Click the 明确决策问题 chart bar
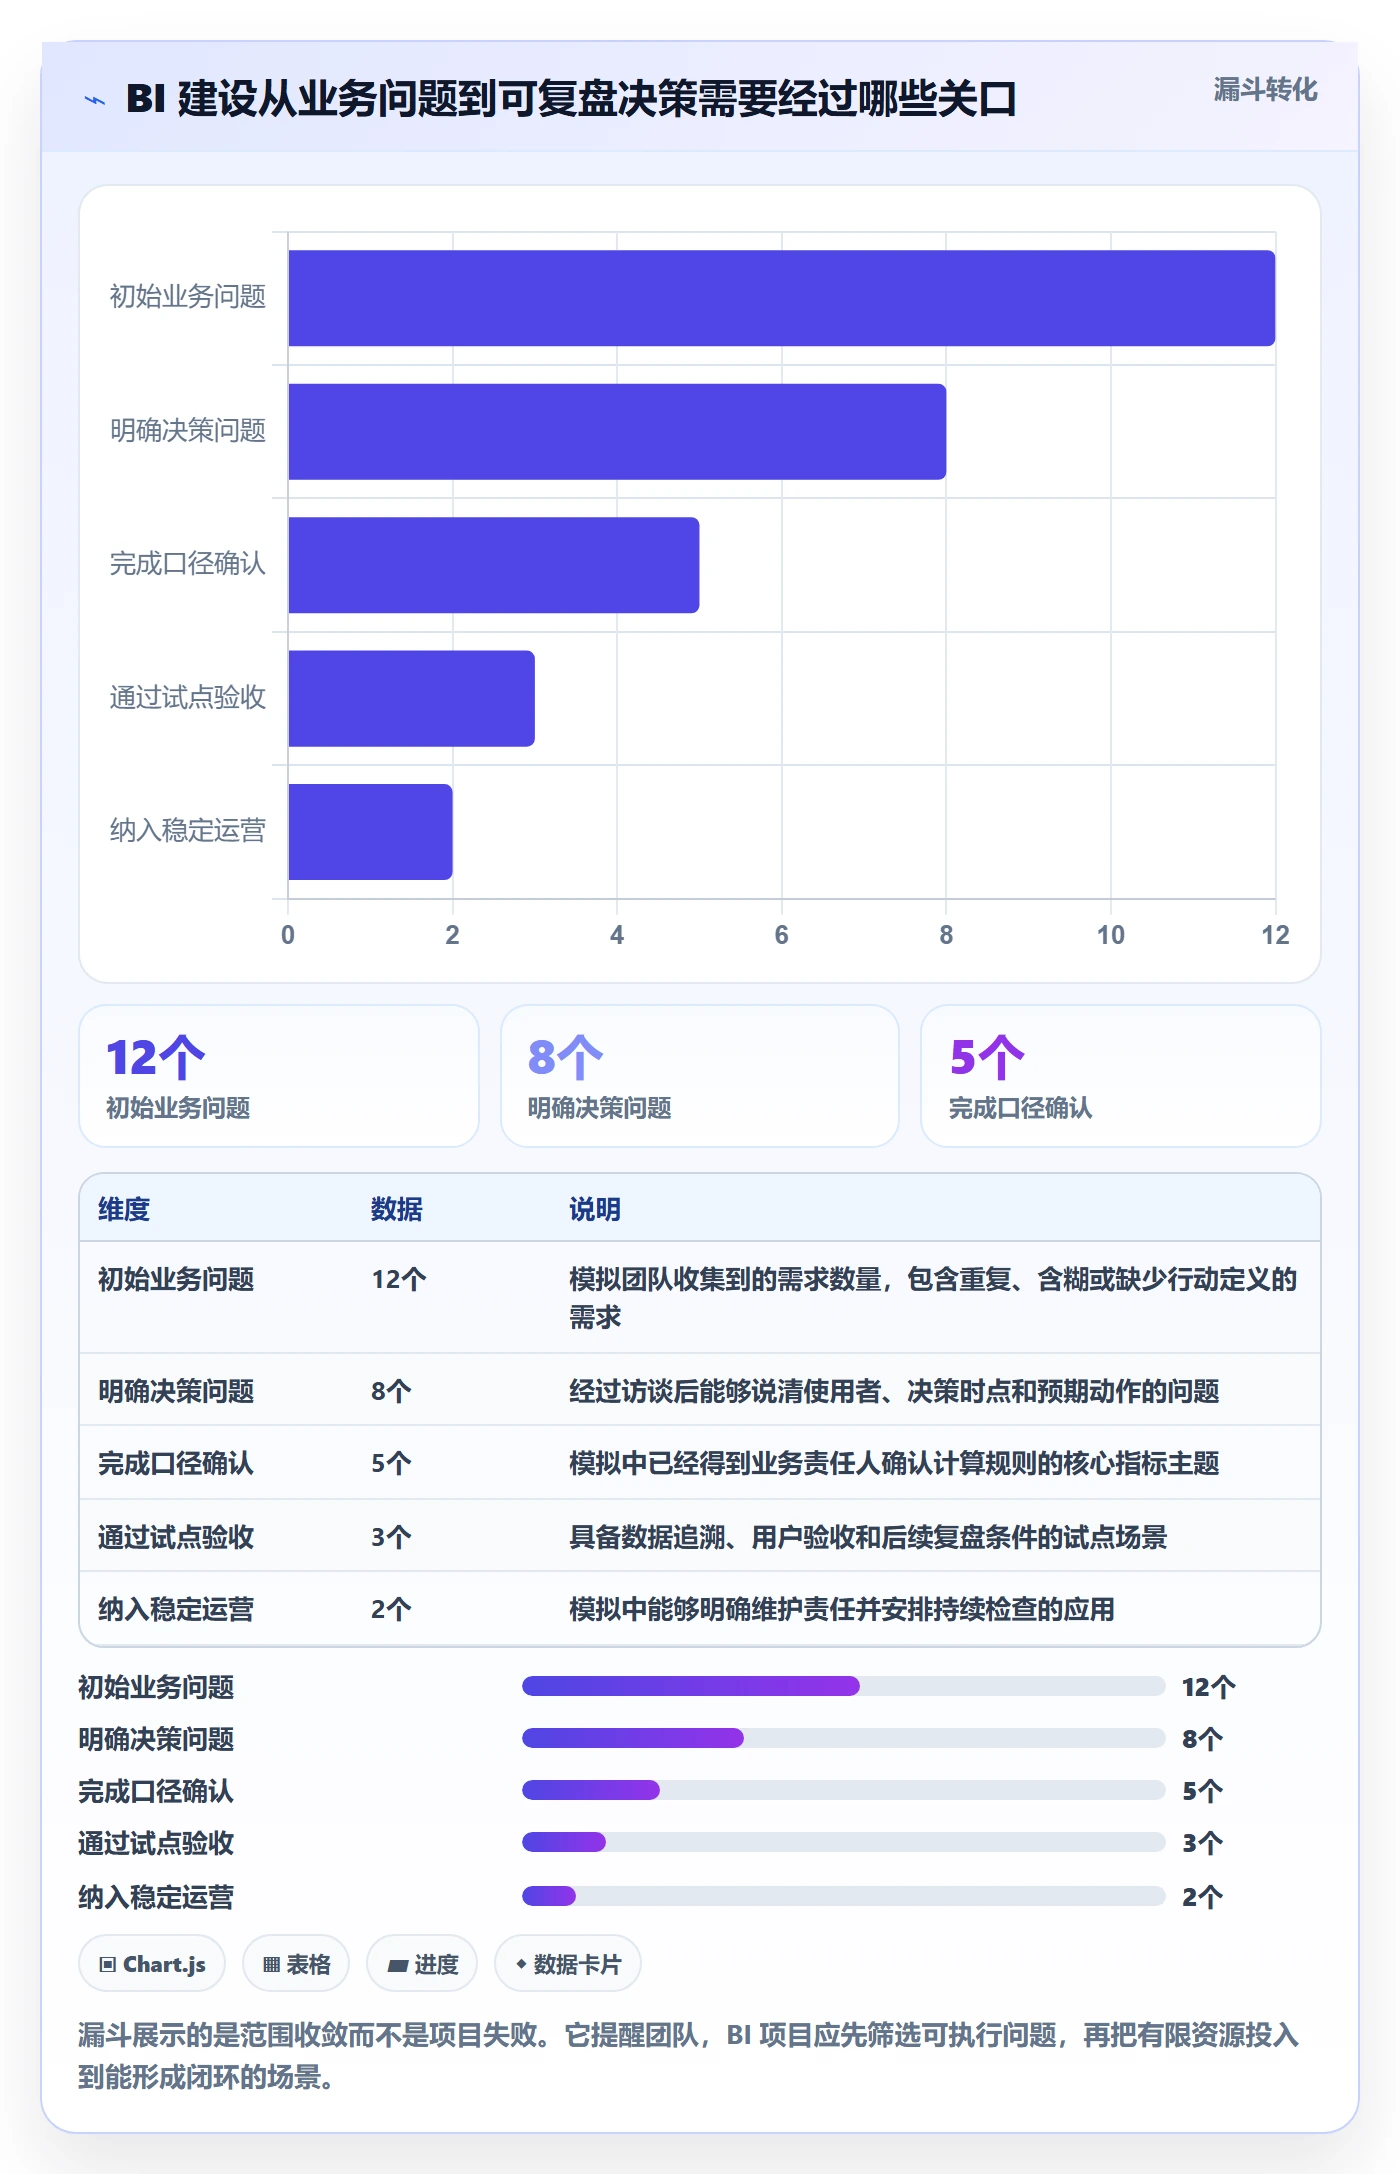 [617, 432]
